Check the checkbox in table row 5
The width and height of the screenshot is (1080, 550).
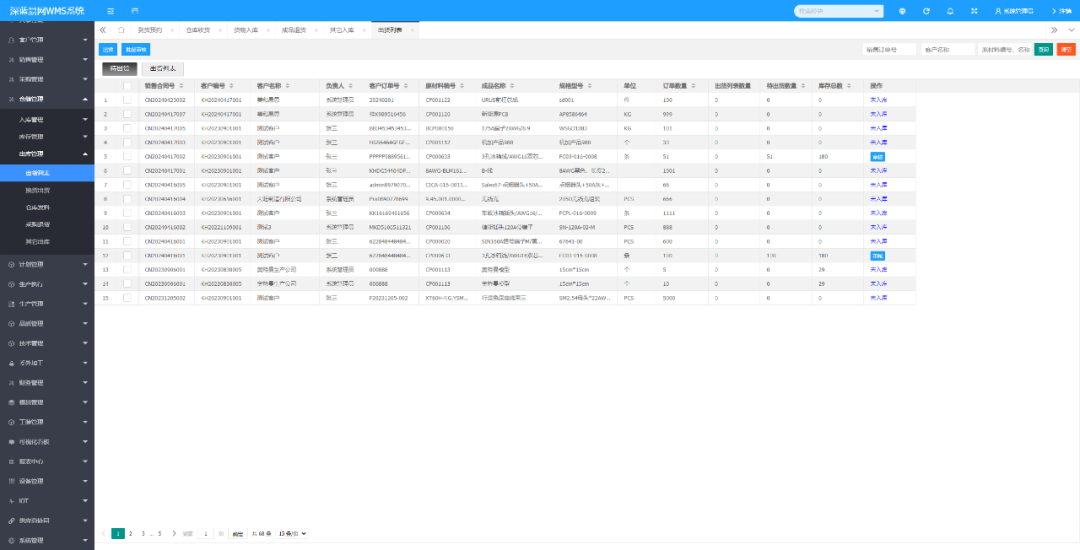127,156
